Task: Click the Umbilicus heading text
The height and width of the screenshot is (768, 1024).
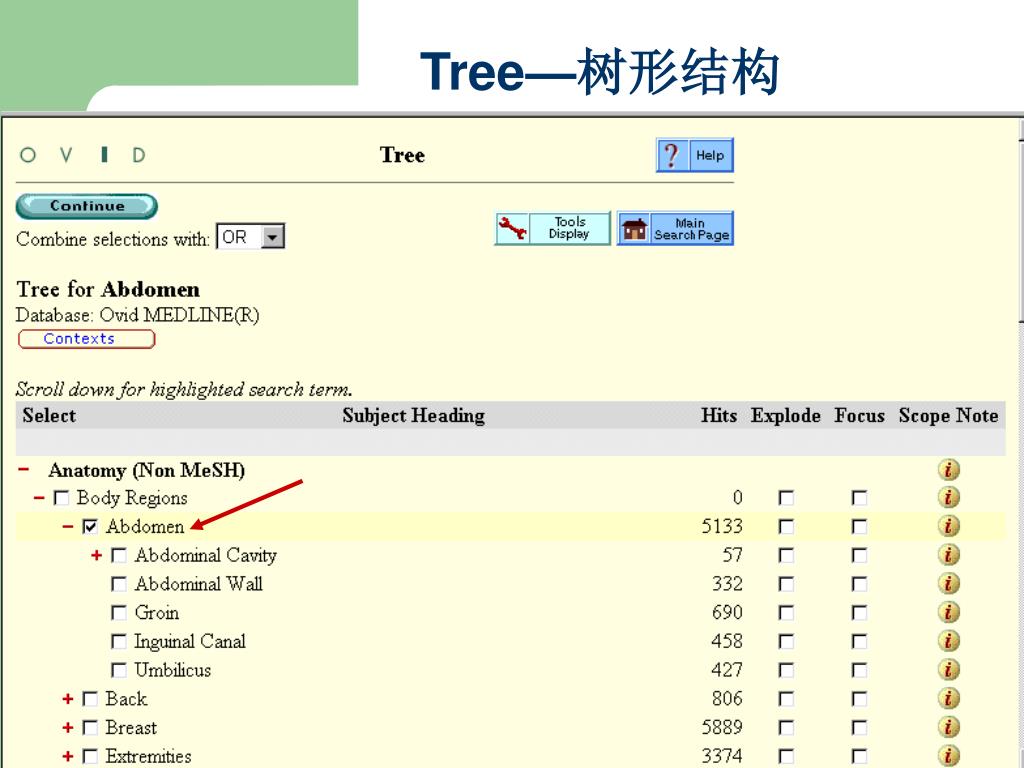Action: [x=172, y=670]
